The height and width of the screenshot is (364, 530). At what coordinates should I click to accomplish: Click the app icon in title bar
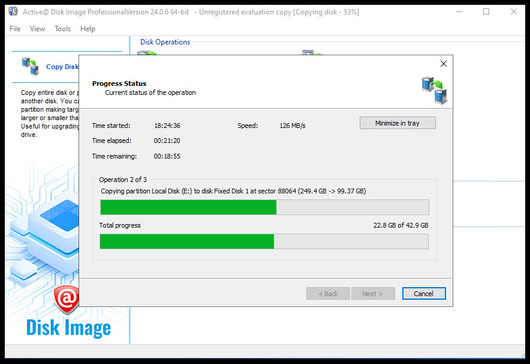(x=13, y=11)
